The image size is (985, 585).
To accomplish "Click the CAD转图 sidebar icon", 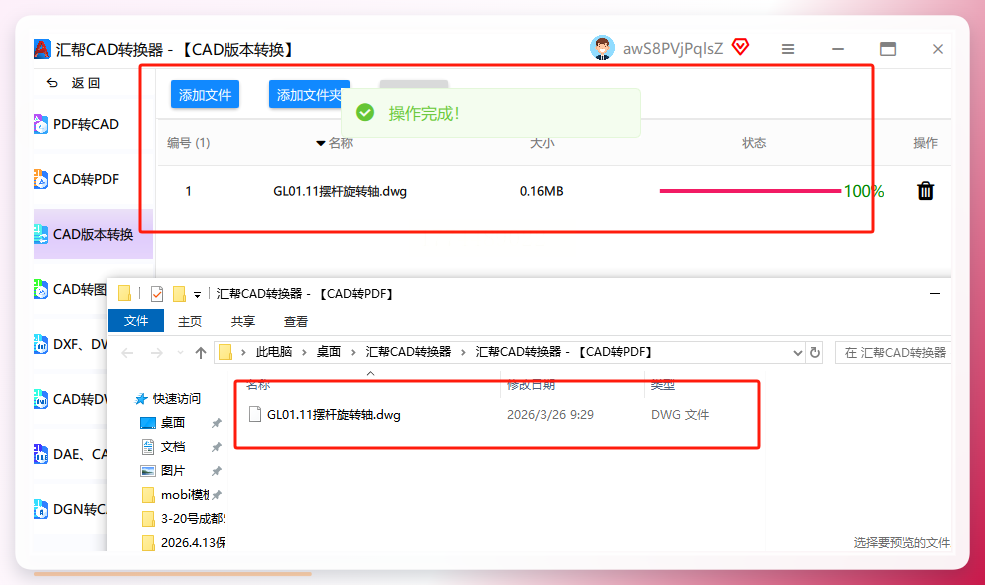I will [41, 289].
